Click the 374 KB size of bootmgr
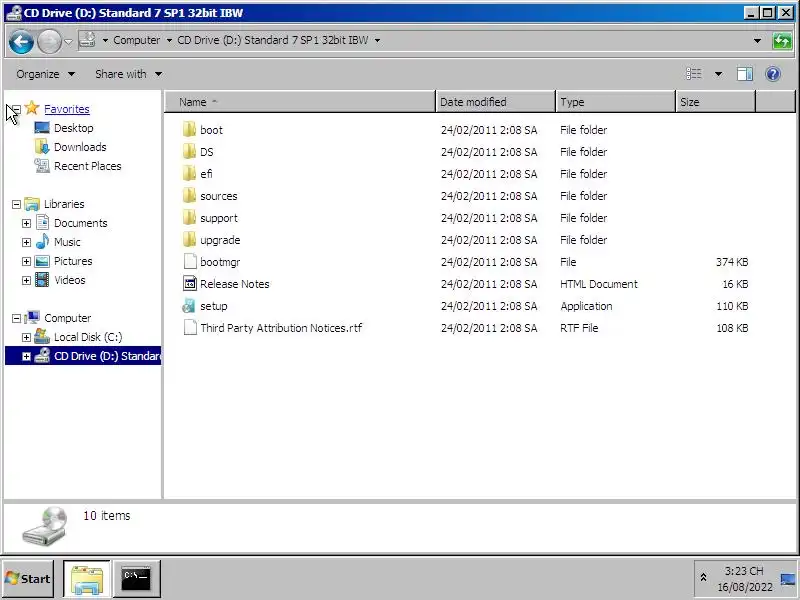The width and height of the screenshot is (800, 600). click(x=732, y=262)
